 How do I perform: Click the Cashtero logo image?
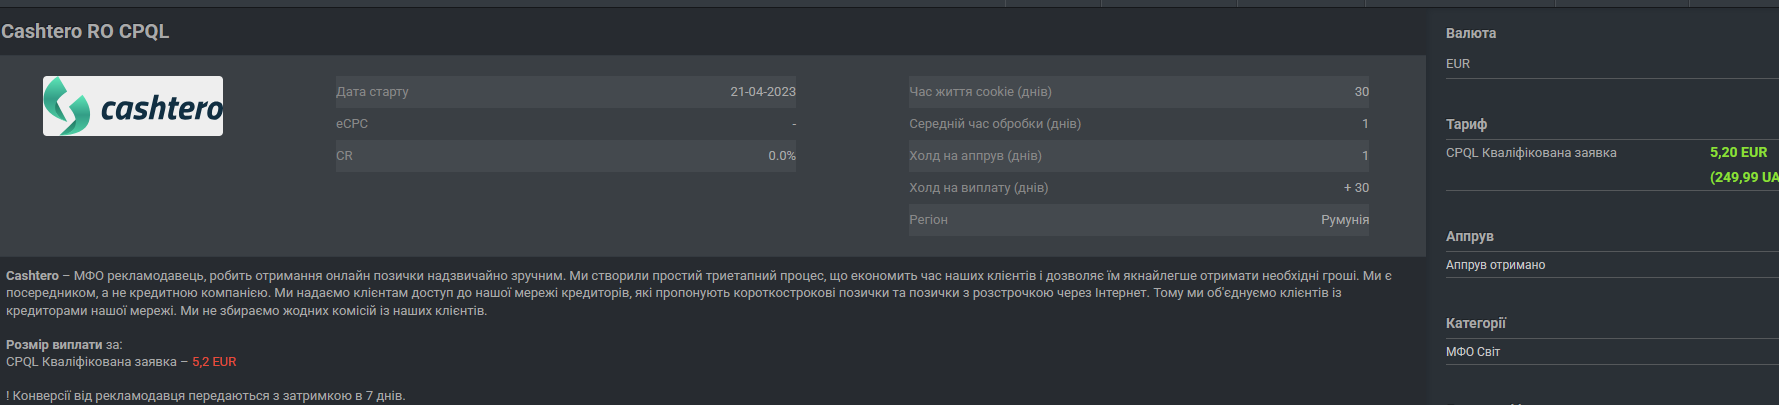[x=133, y=106]
